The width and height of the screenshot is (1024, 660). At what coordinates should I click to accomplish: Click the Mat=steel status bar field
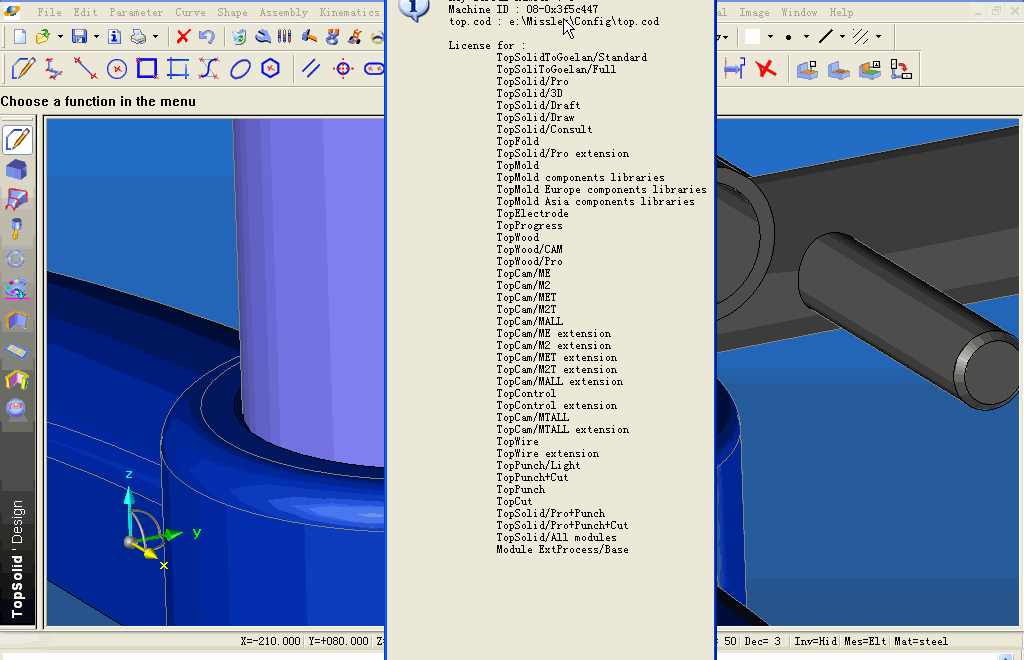[x=921, y=641]
